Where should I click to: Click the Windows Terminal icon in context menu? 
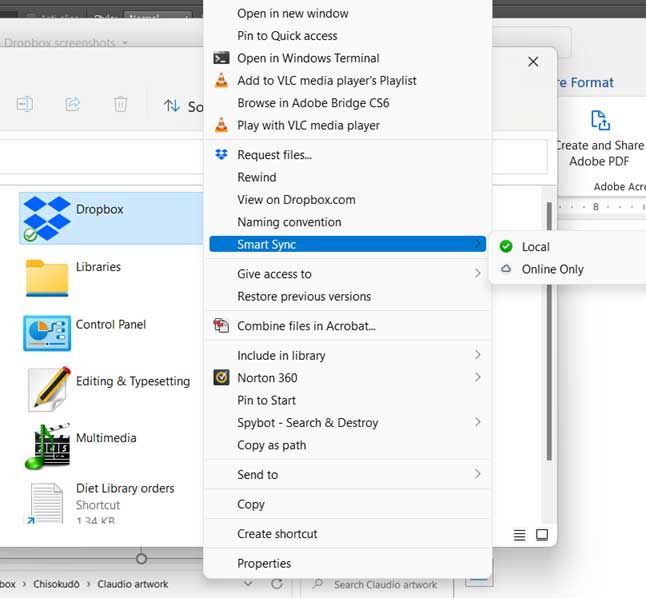[x=221, y=58]
